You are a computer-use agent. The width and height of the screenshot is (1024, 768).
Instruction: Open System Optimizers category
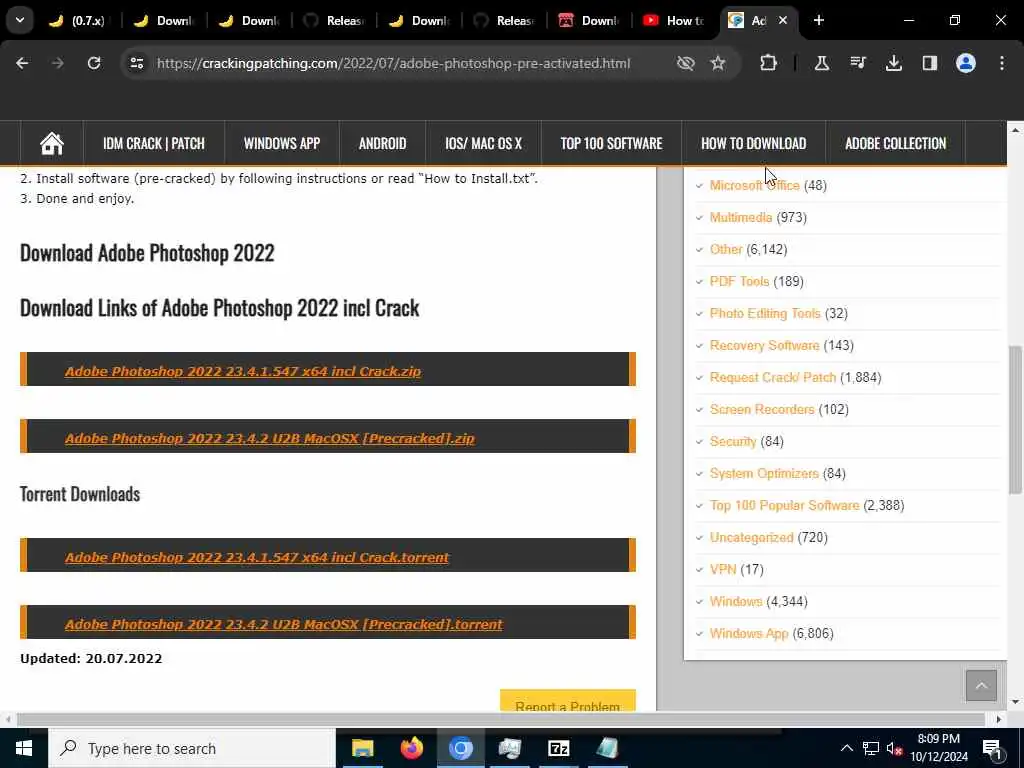(764, 473)
